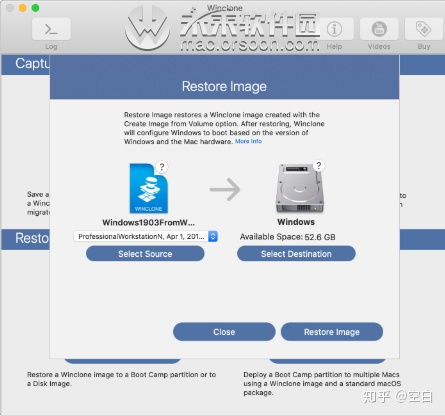Screen dimensions: 445x416
Task: Open help for the destination drive
Action: 319,165
